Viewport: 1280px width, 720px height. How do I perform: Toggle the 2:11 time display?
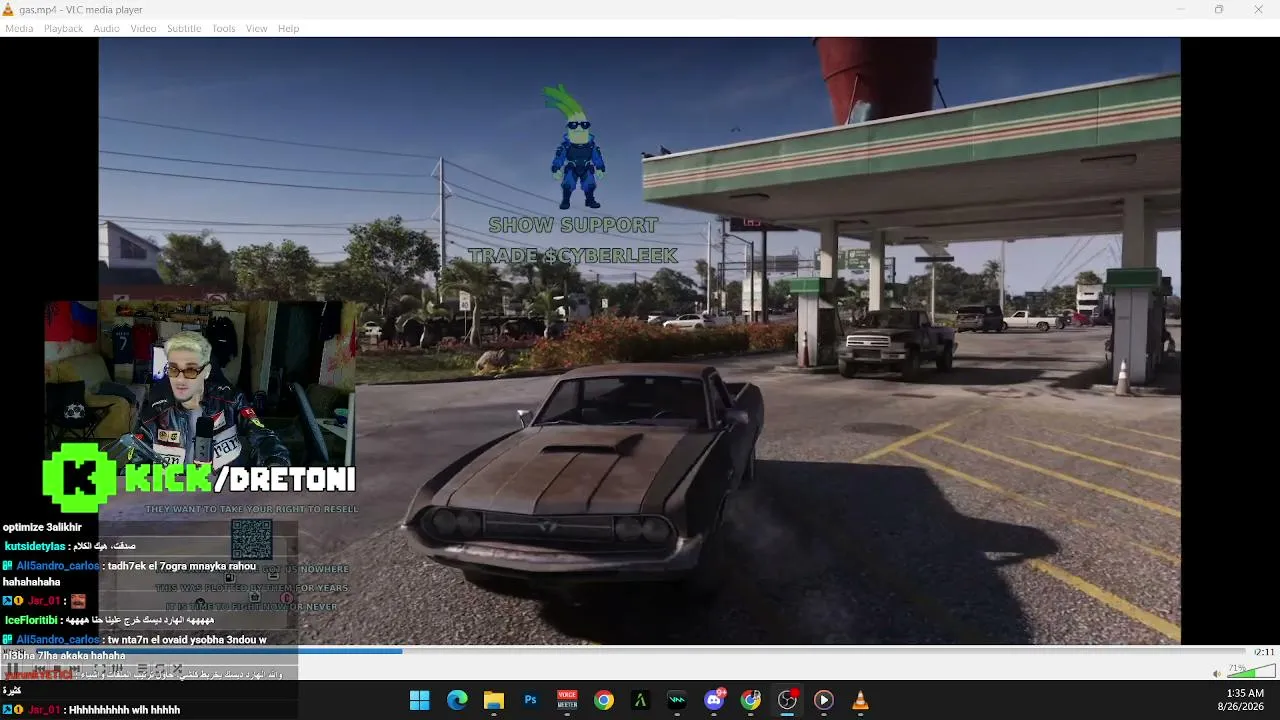click(x=1265, y=652)
